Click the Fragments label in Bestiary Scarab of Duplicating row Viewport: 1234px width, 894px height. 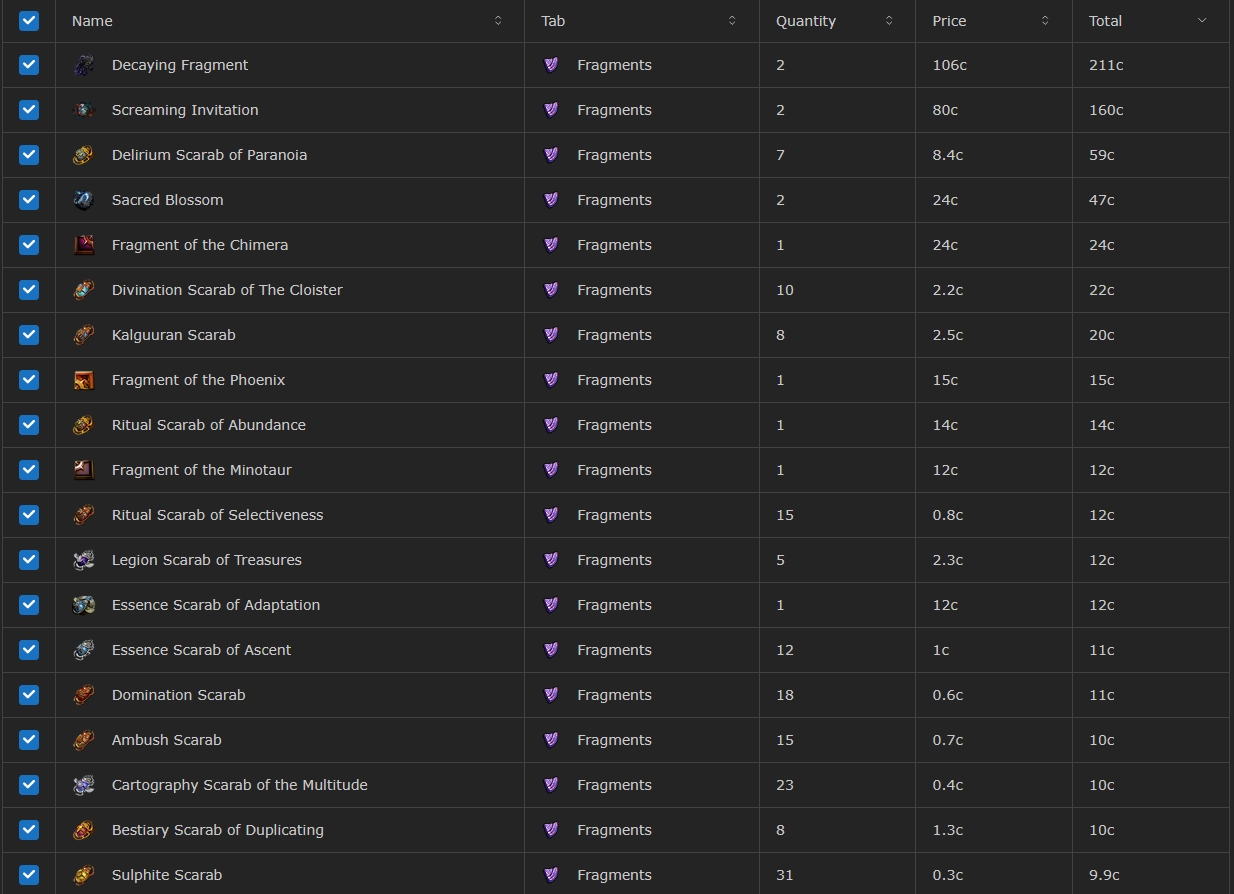tap(614, 830)
